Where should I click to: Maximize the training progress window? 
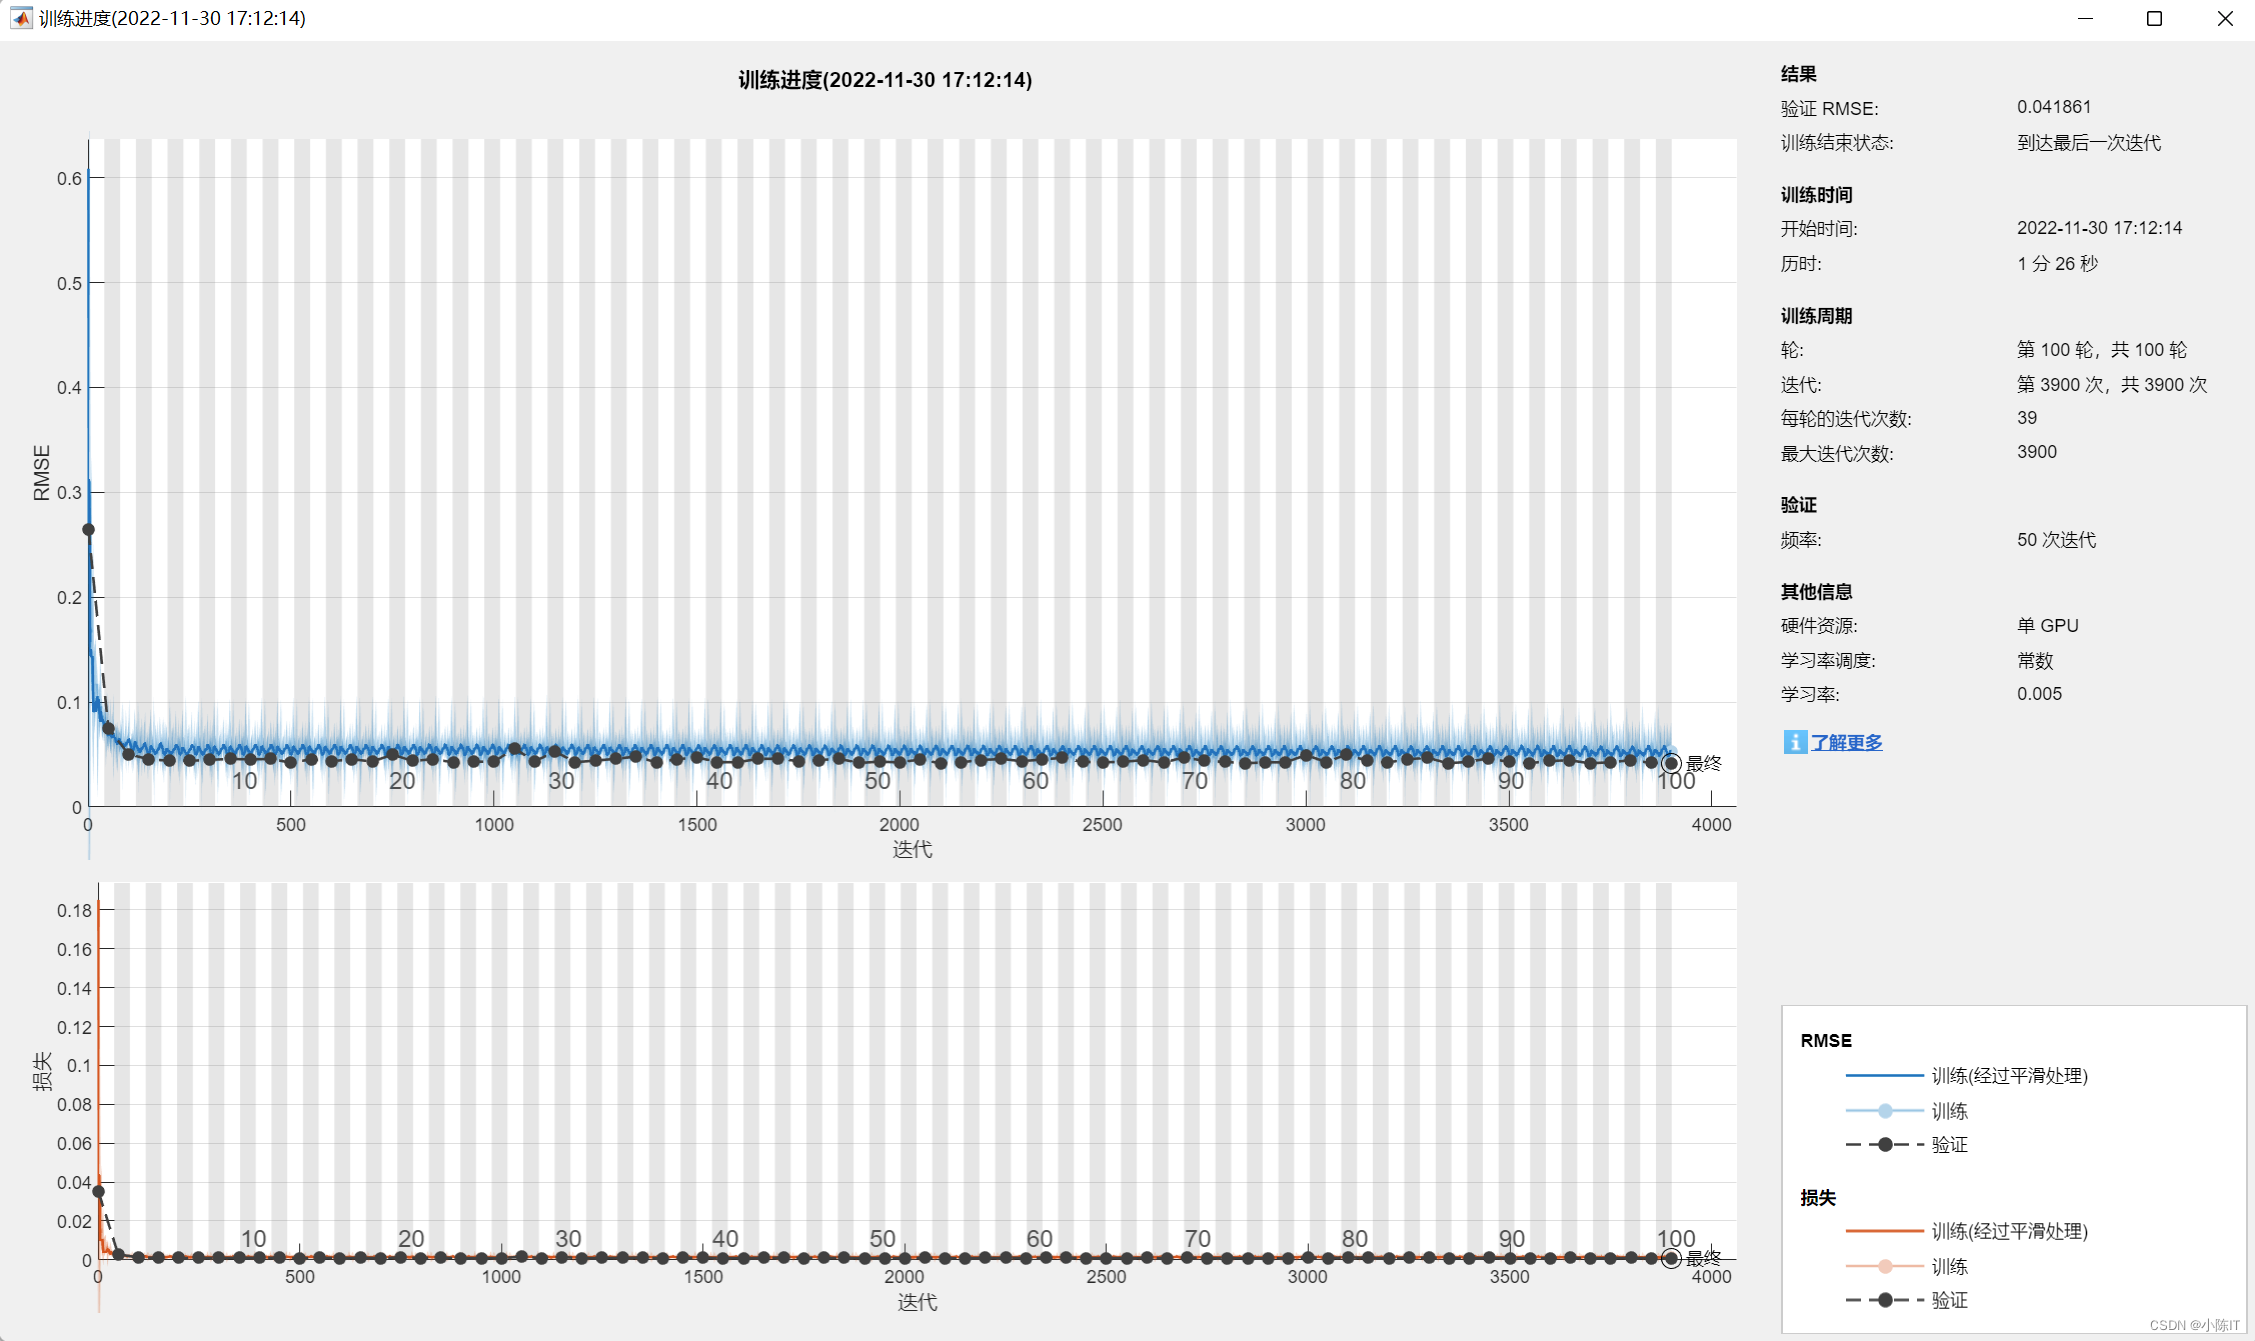[2154, 18]
